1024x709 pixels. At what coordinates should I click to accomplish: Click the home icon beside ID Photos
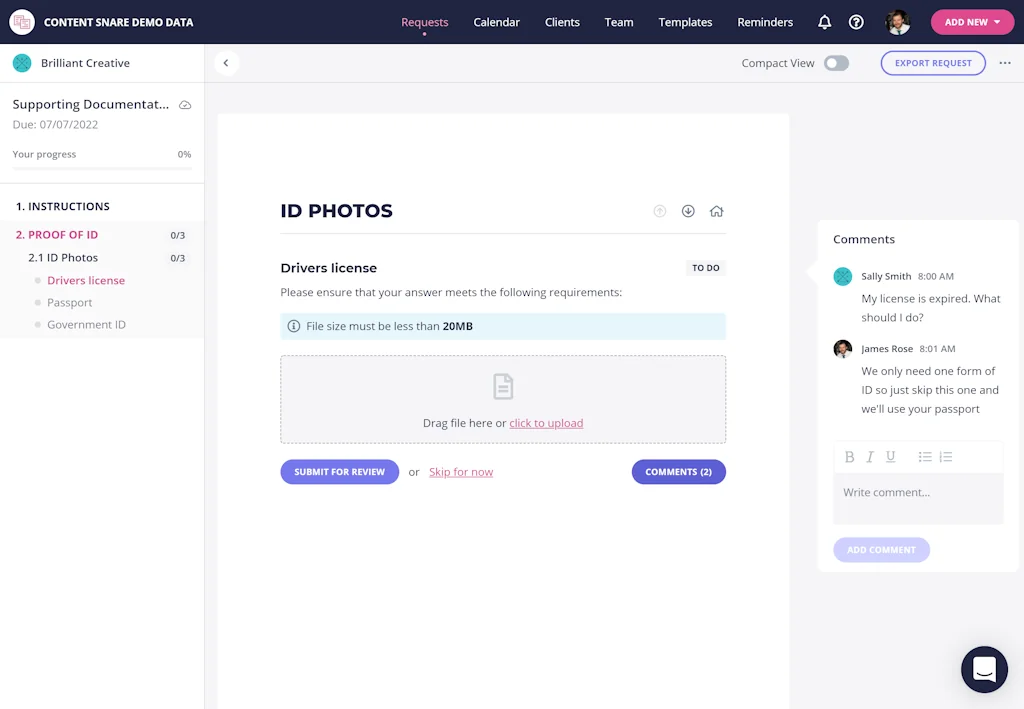coord(716,211)
